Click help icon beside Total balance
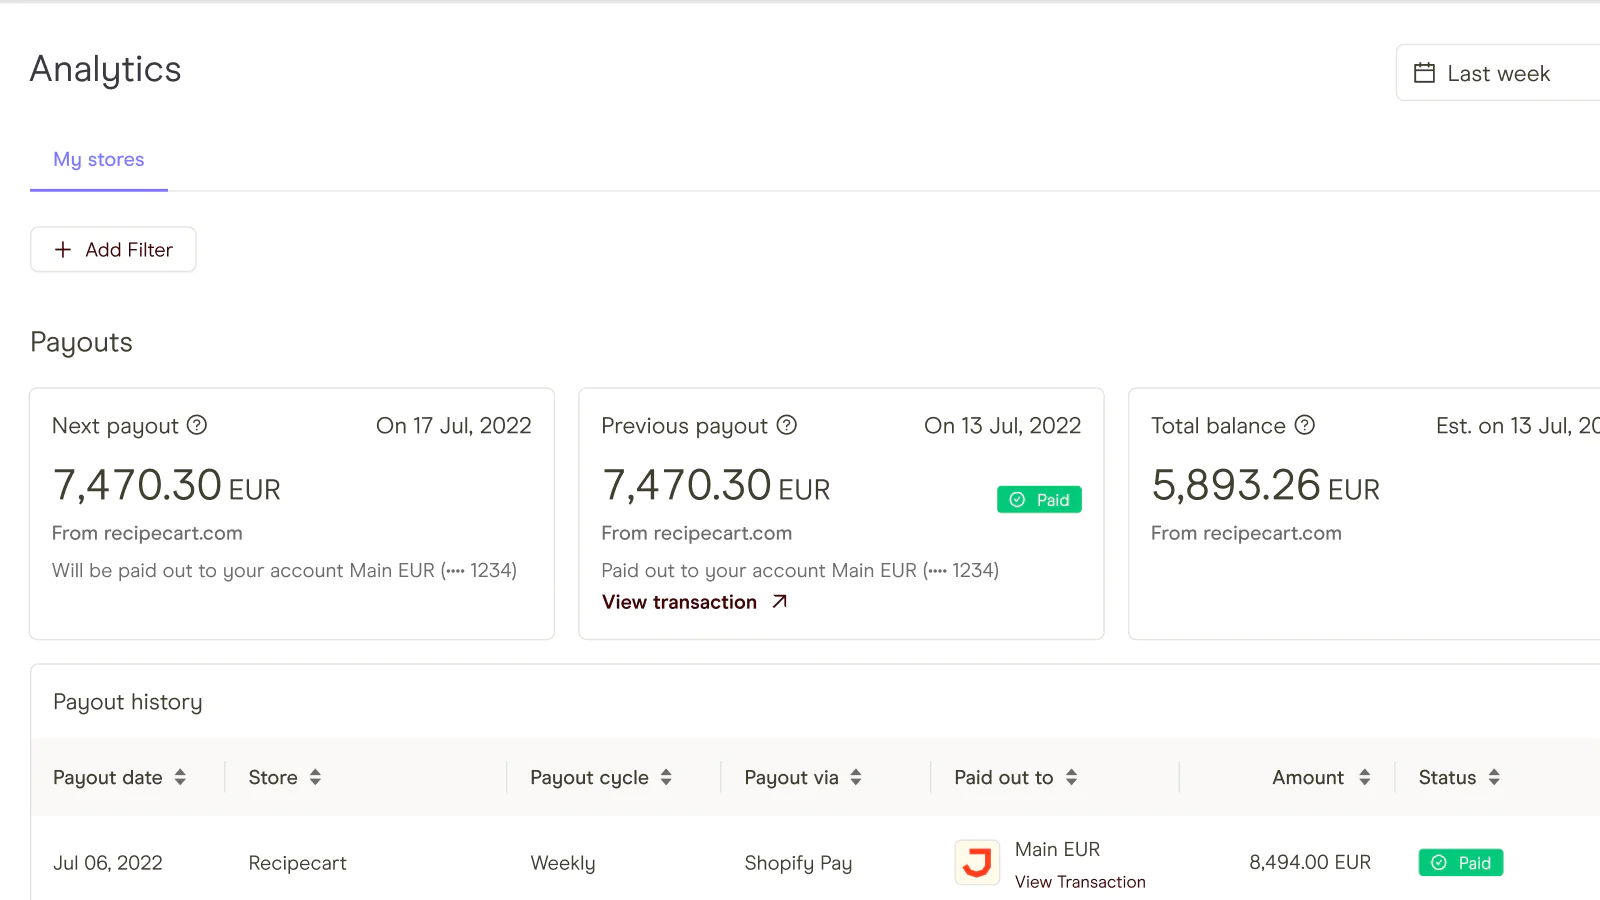 pyautogui.click(x=1305, y=425)
